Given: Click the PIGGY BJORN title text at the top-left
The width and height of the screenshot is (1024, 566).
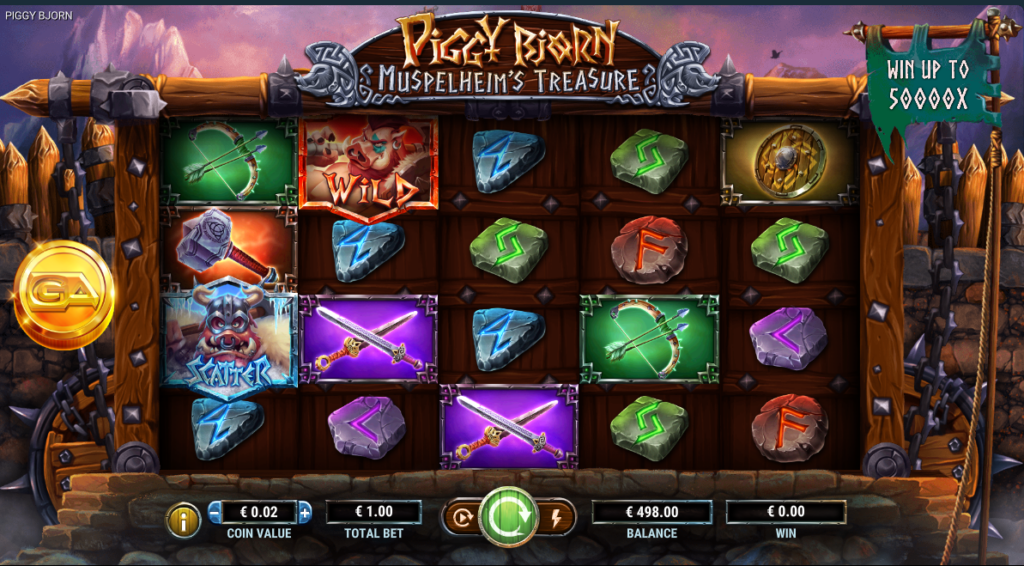Looking at the screenshot, I should 39,16.
